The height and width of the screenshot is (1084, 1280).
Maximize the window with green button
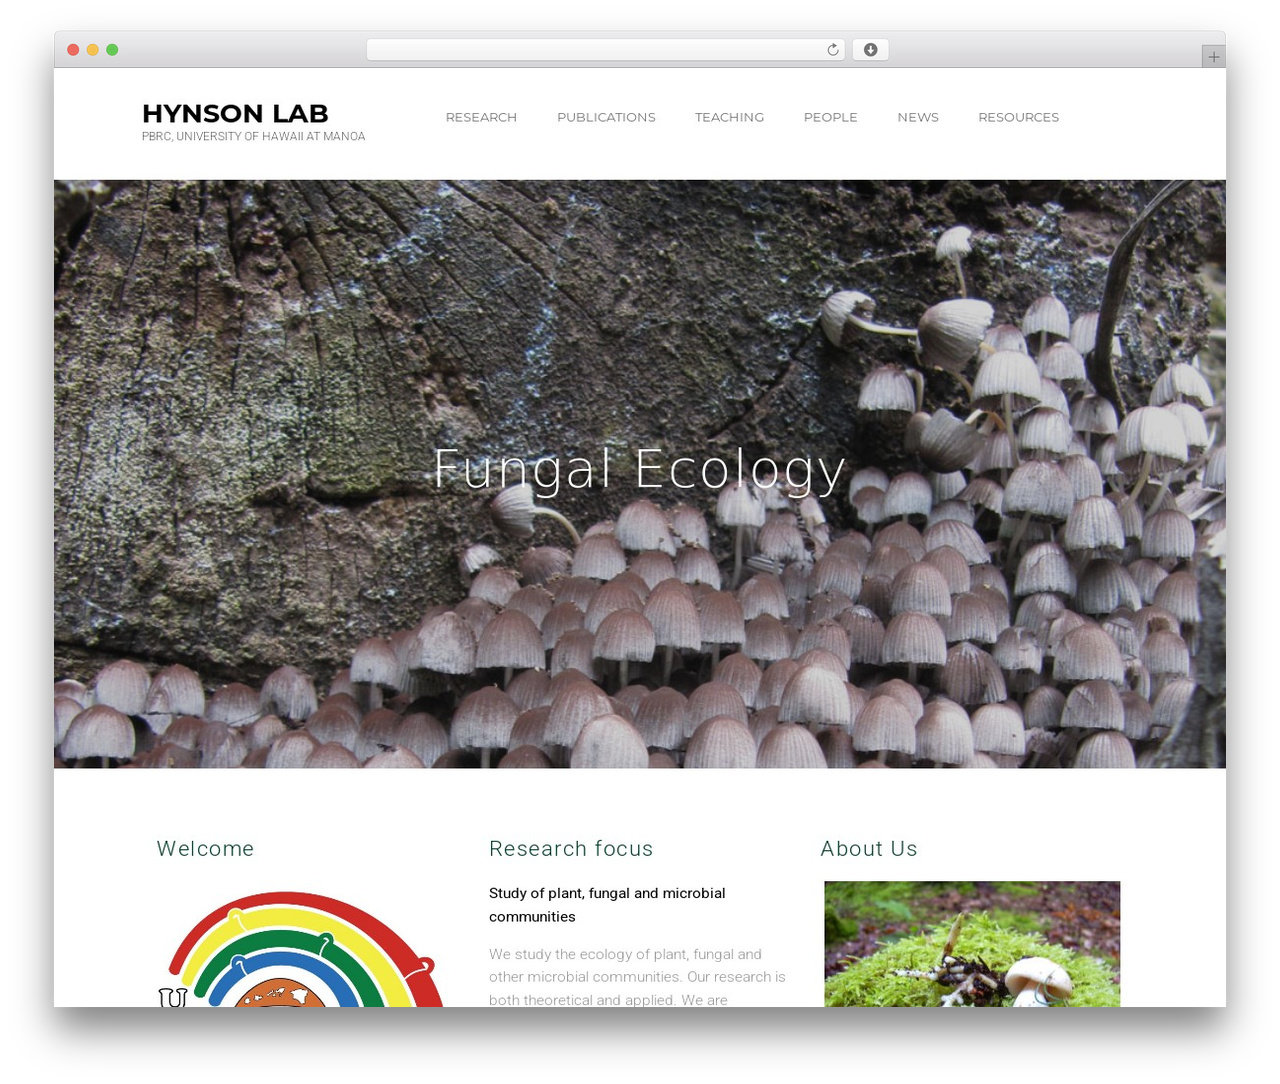tap(112, 50)
